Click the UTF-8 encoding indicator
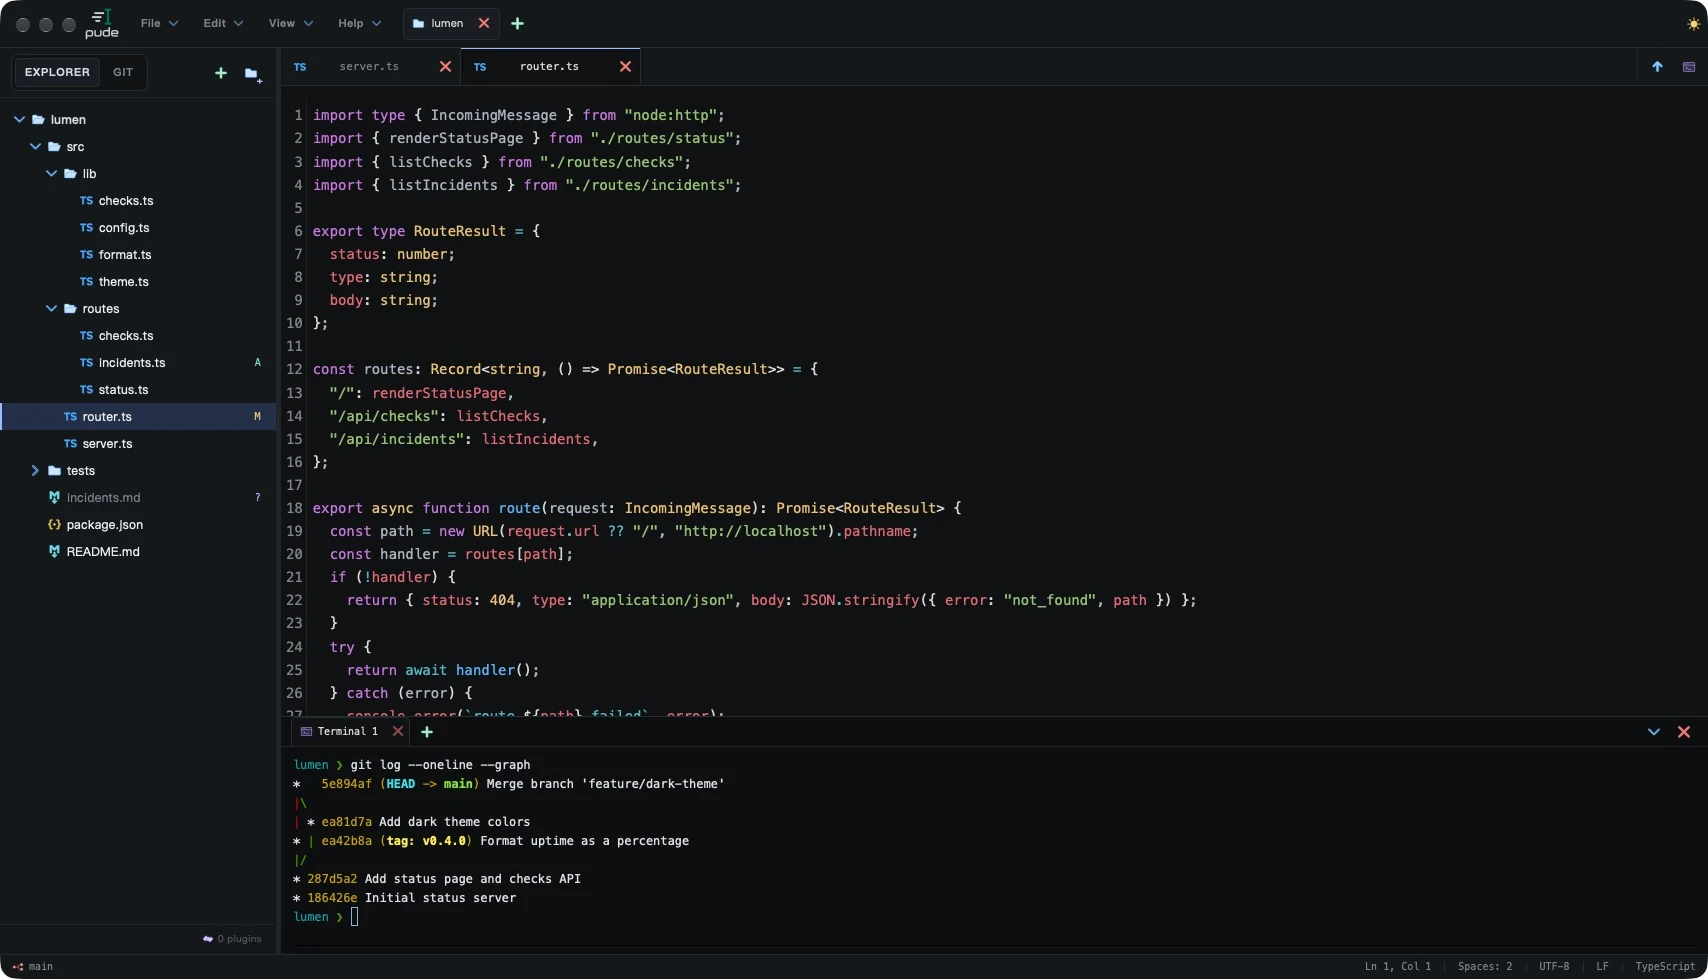Viewport: 1708px width, 979px height. click(1554, 967)
